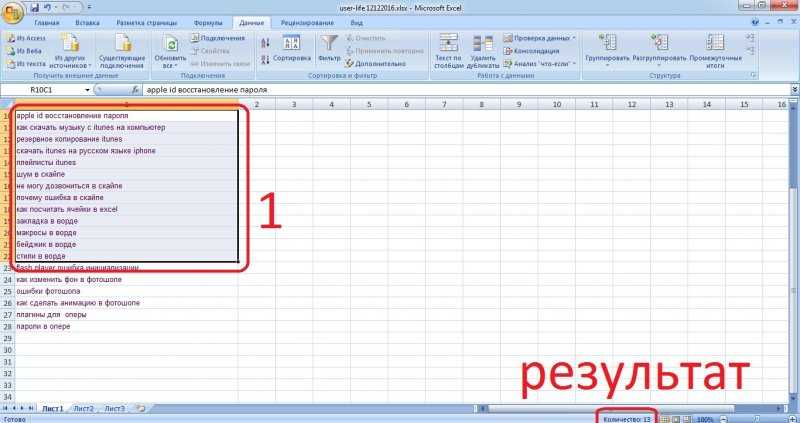
Task: Click connection Properties
Action: [x=211, y=51]
